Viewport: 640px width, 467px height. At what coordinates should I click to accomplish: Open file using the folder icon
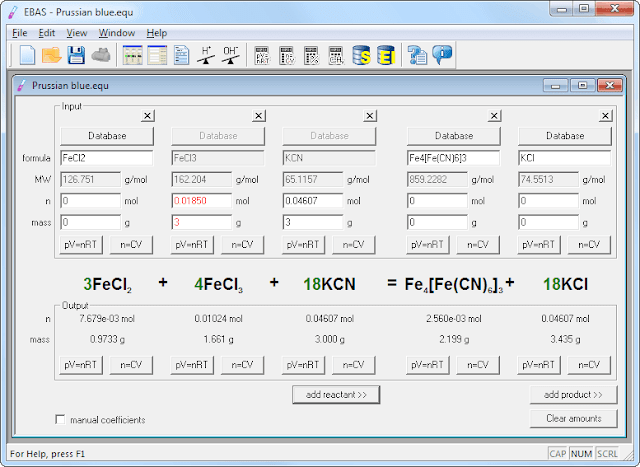51,55
